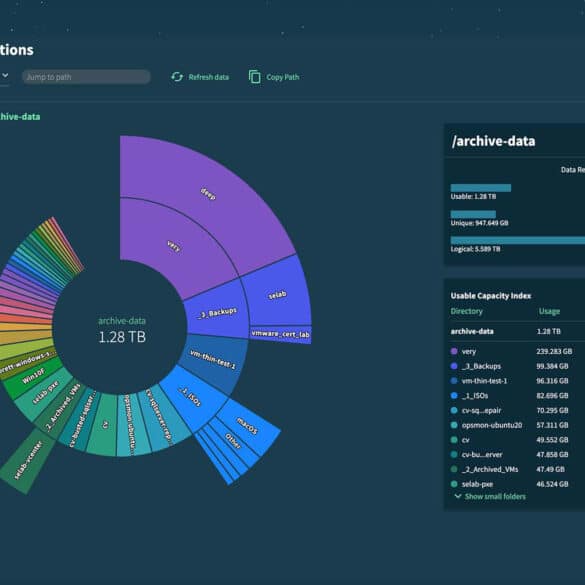The height and width of the screenshot is (585, 585).
Task: Click the 99.384 GB usage value
Action: coord(552,366)
